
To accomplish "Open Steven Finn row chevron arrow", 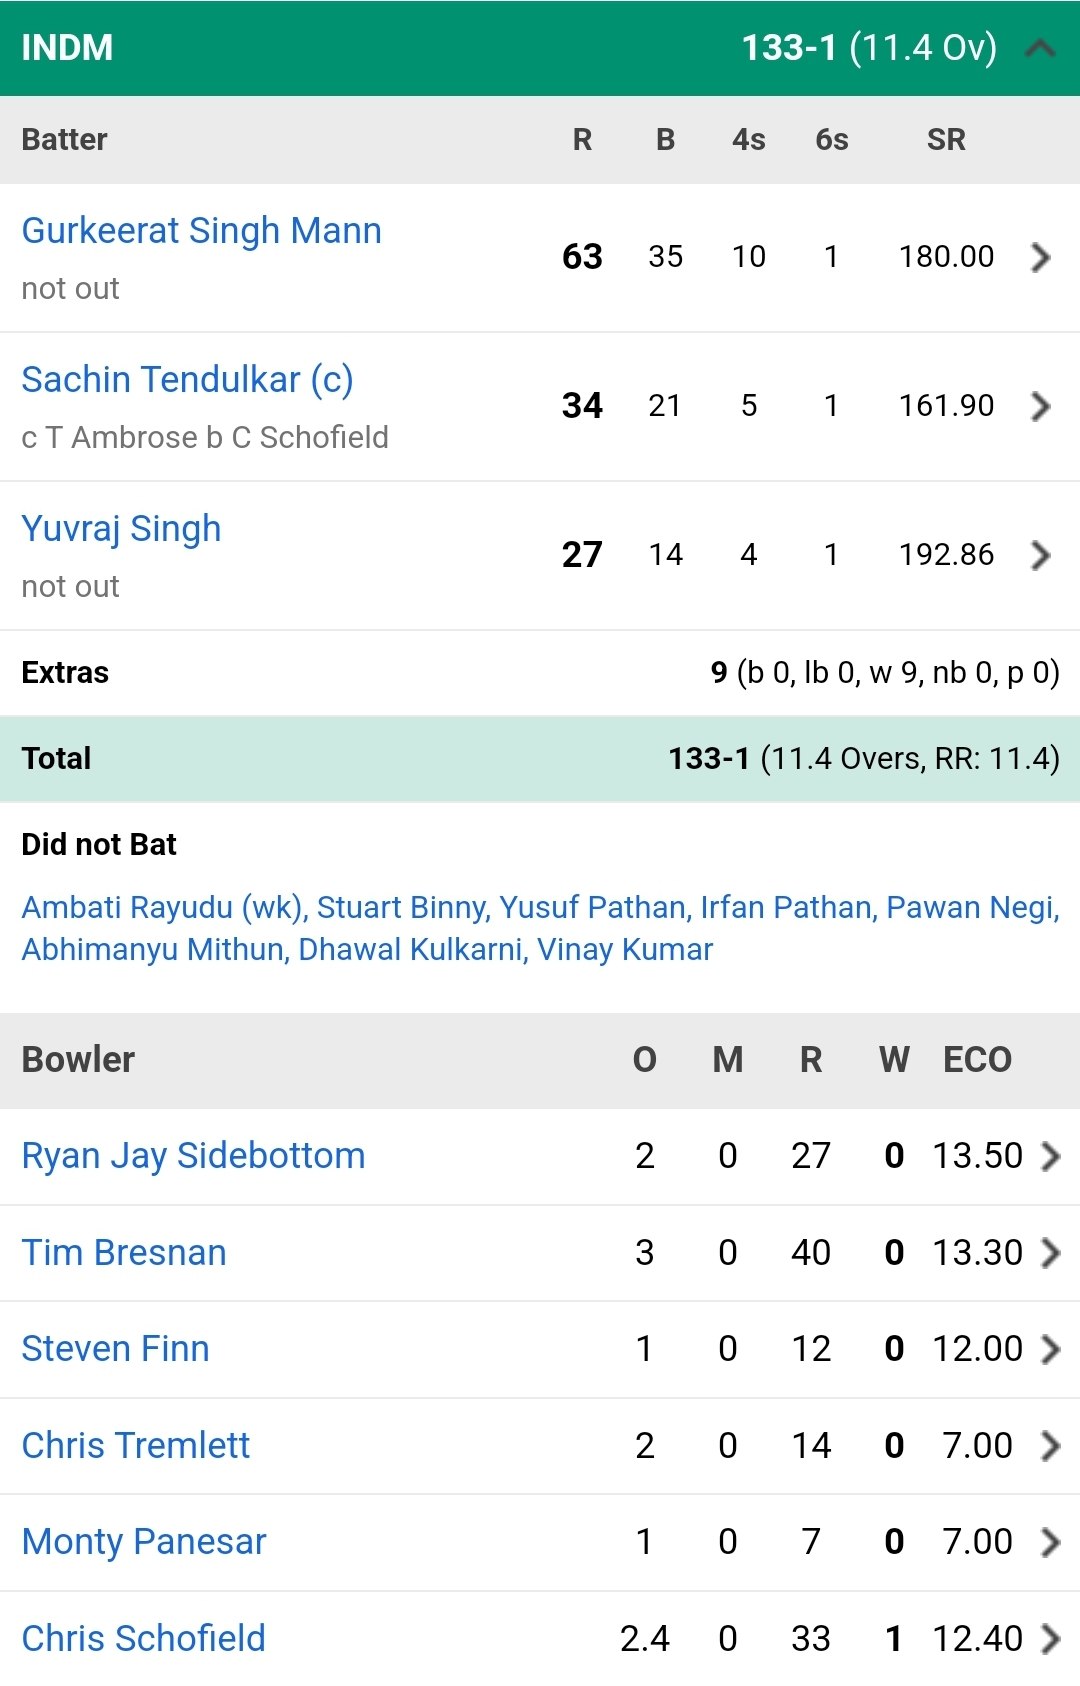I will pos(1050,1349).
